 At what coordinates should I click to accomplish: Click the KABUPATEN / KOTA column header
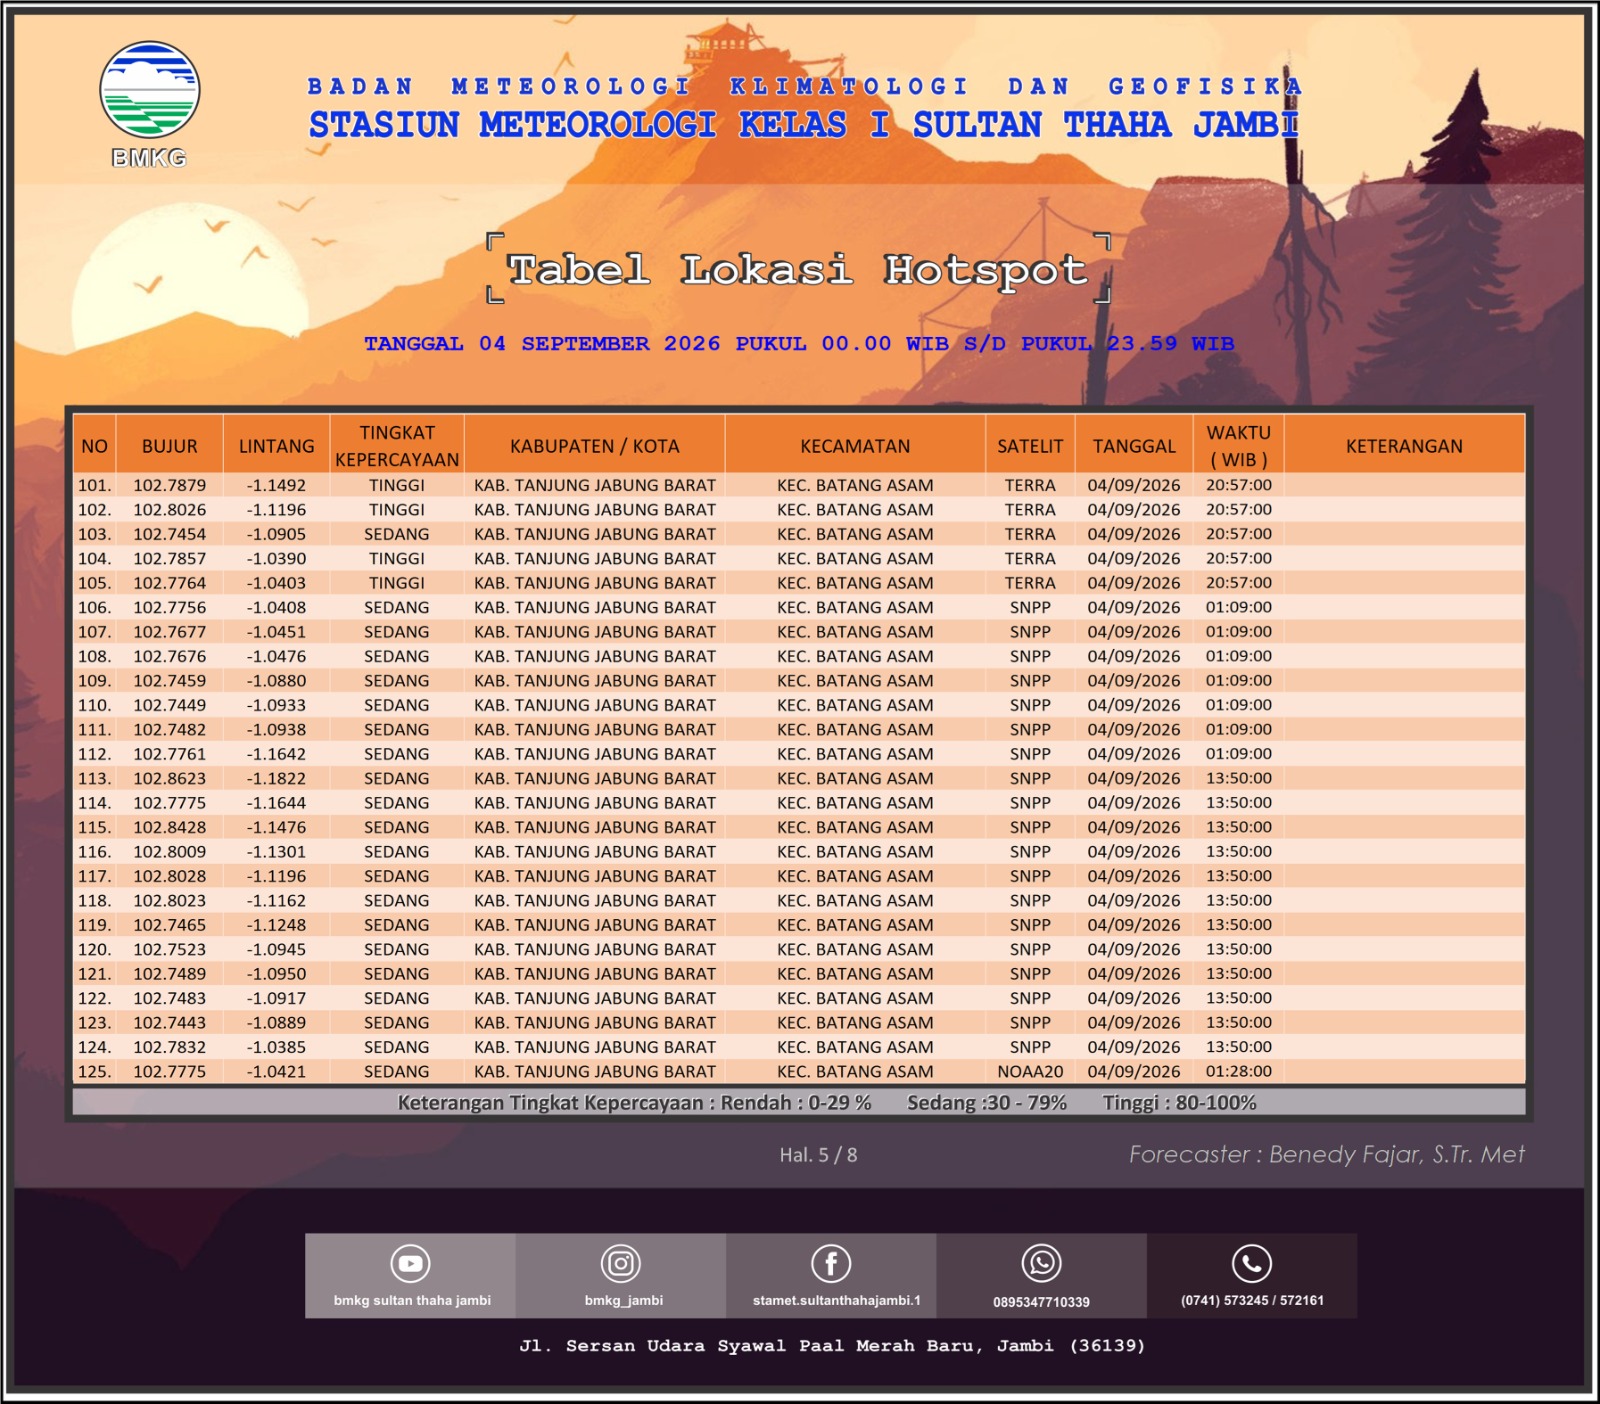click(594, 446)
